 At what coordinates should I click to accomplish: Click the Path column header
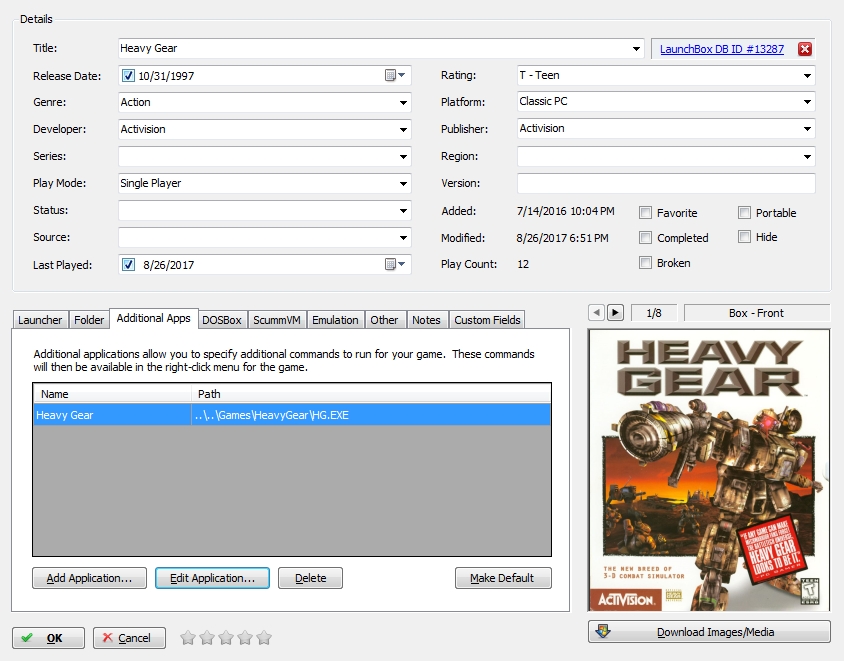click(371, 394)
